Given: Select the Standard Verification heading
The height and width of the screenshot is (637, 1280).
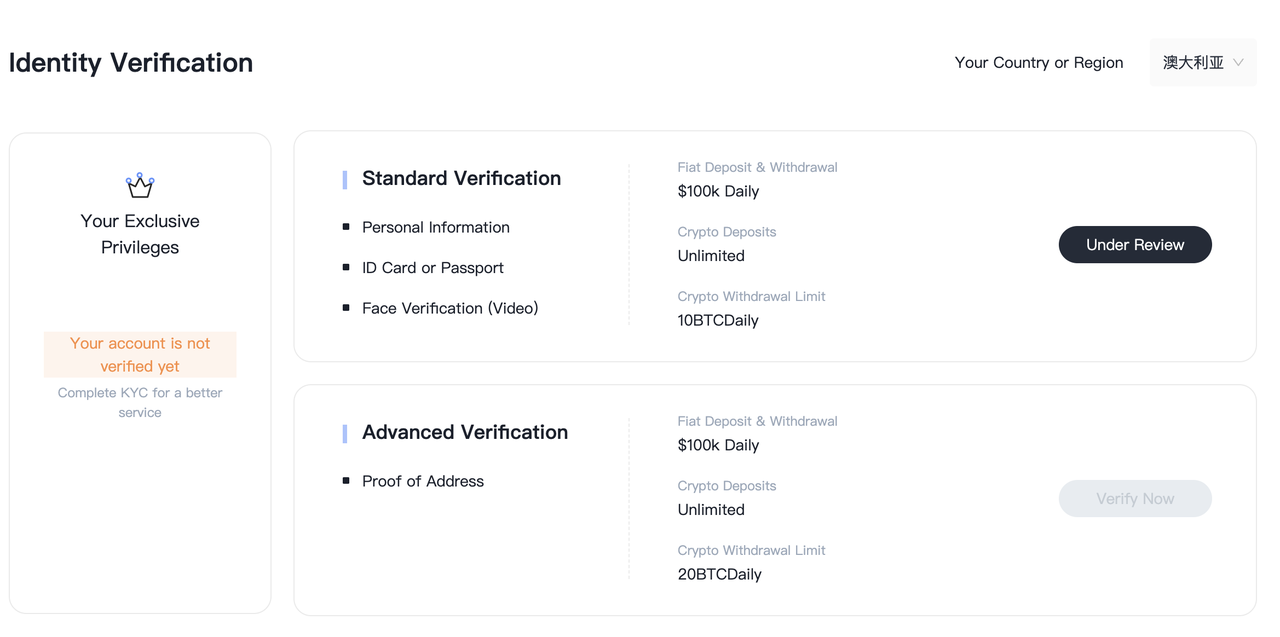Looking at the screenshot, I should click(x=461, y=178).
